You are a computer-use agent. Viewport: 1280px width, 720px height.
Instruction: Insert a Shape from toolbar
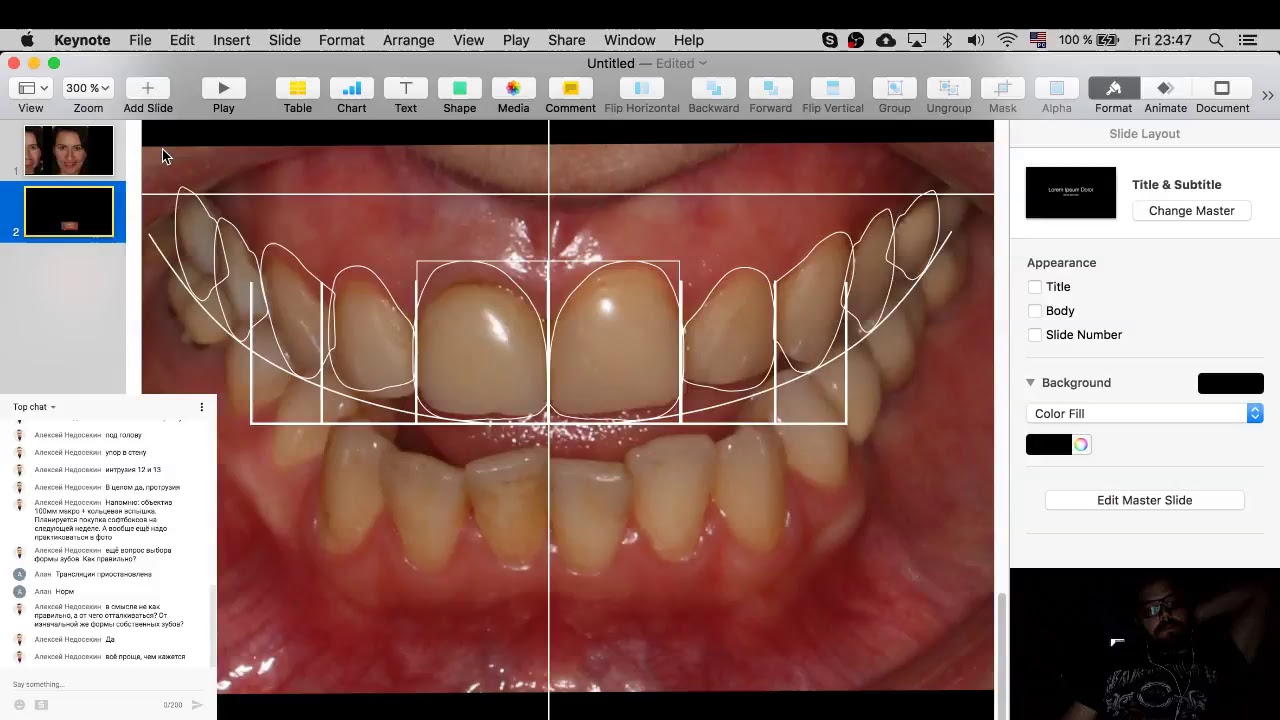pyautogui.click(x=459, y=88)
